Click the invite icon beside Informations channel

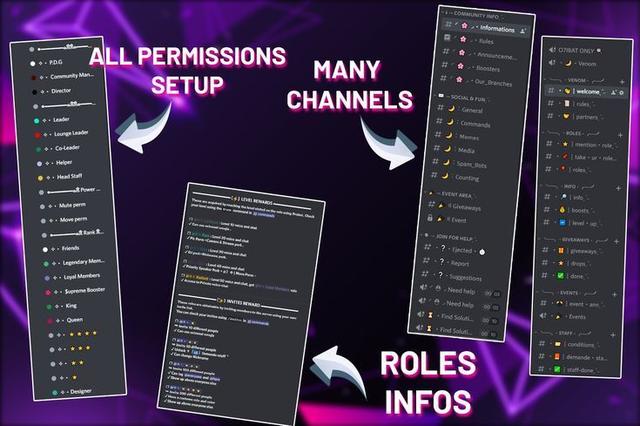(522, 31)
